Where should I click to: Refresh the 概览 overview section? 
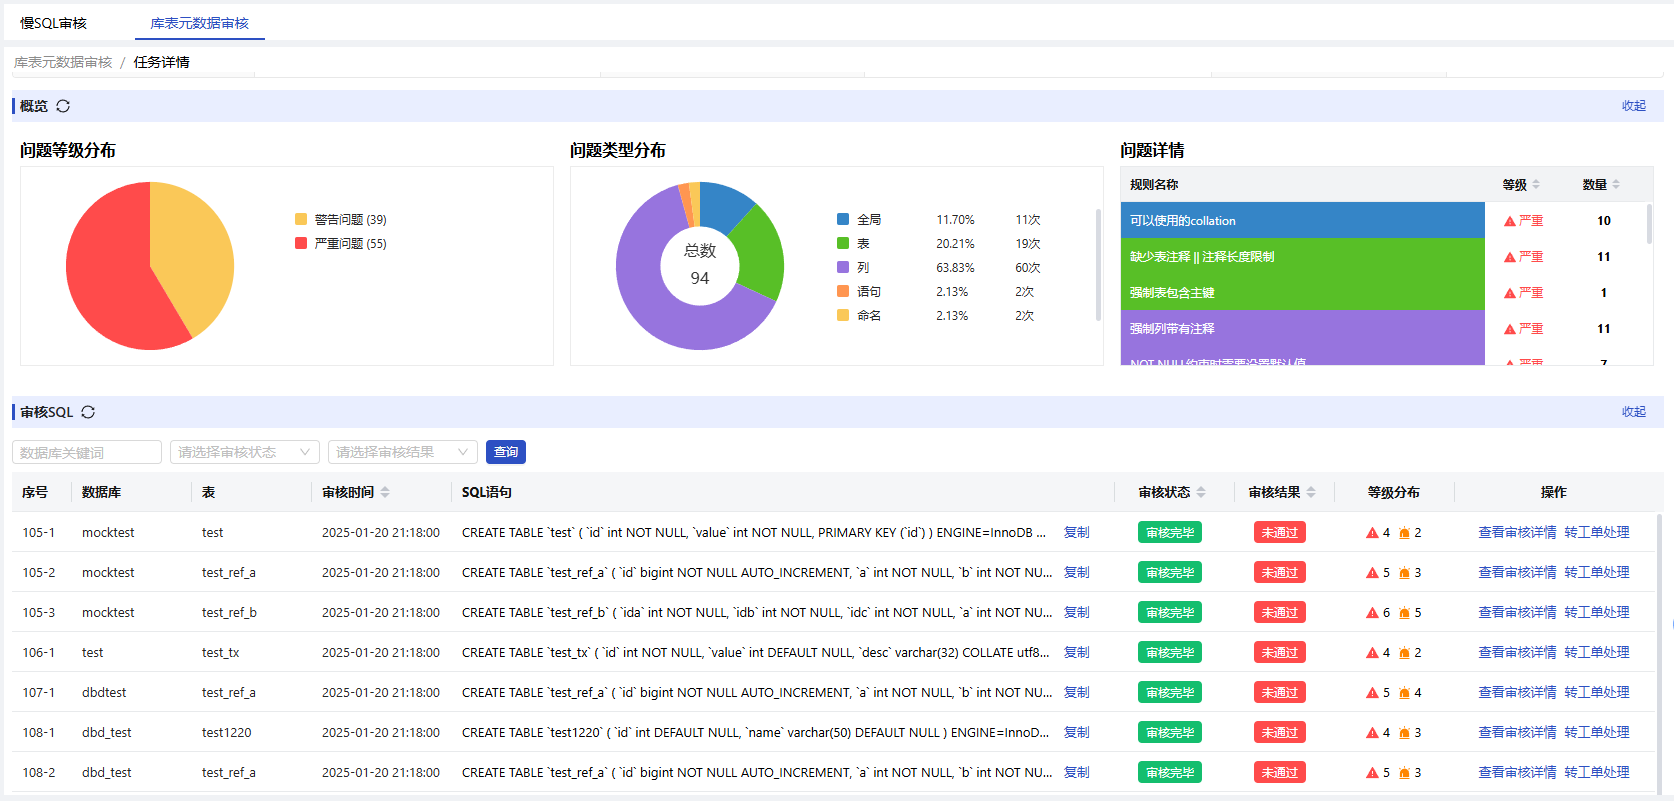click(63, 106)
